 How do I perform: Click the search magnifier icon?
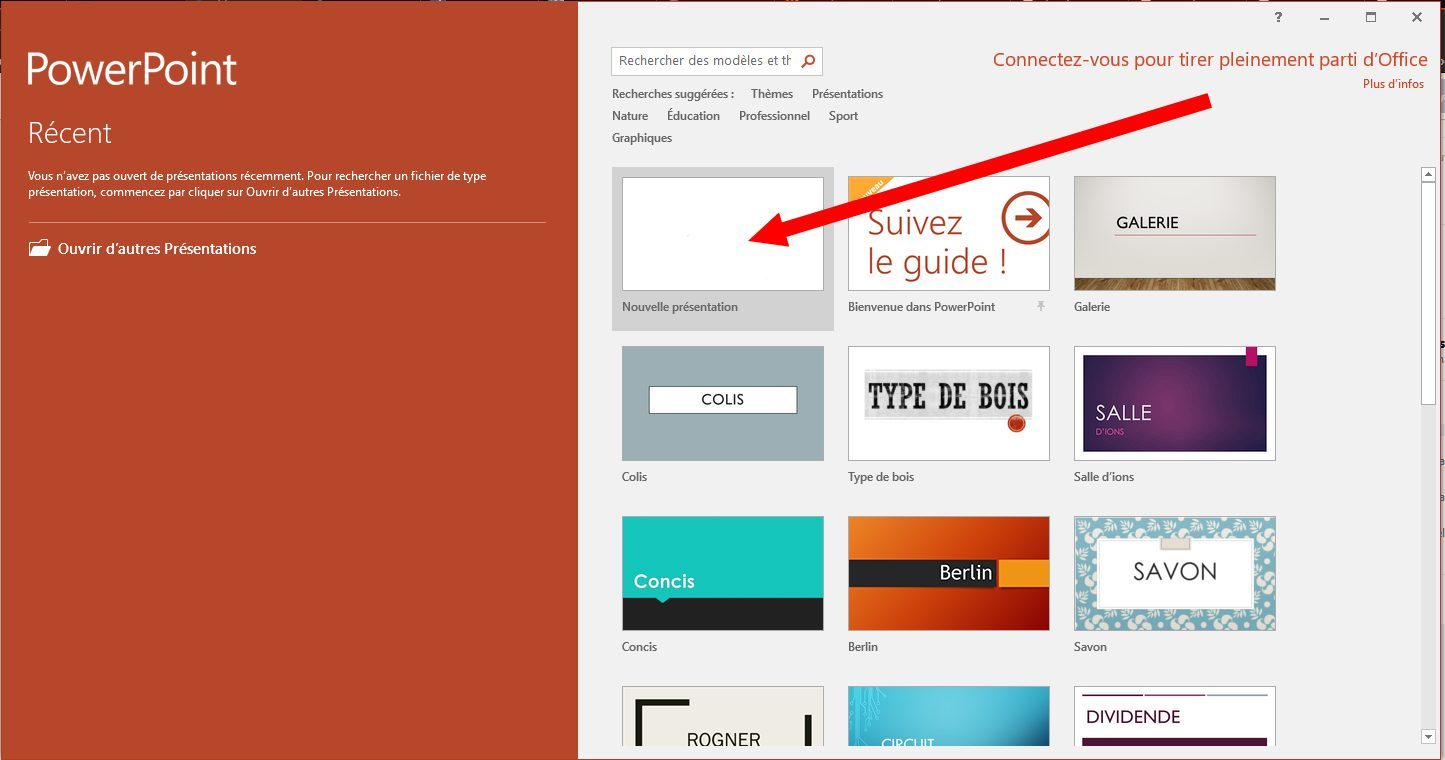809,61
